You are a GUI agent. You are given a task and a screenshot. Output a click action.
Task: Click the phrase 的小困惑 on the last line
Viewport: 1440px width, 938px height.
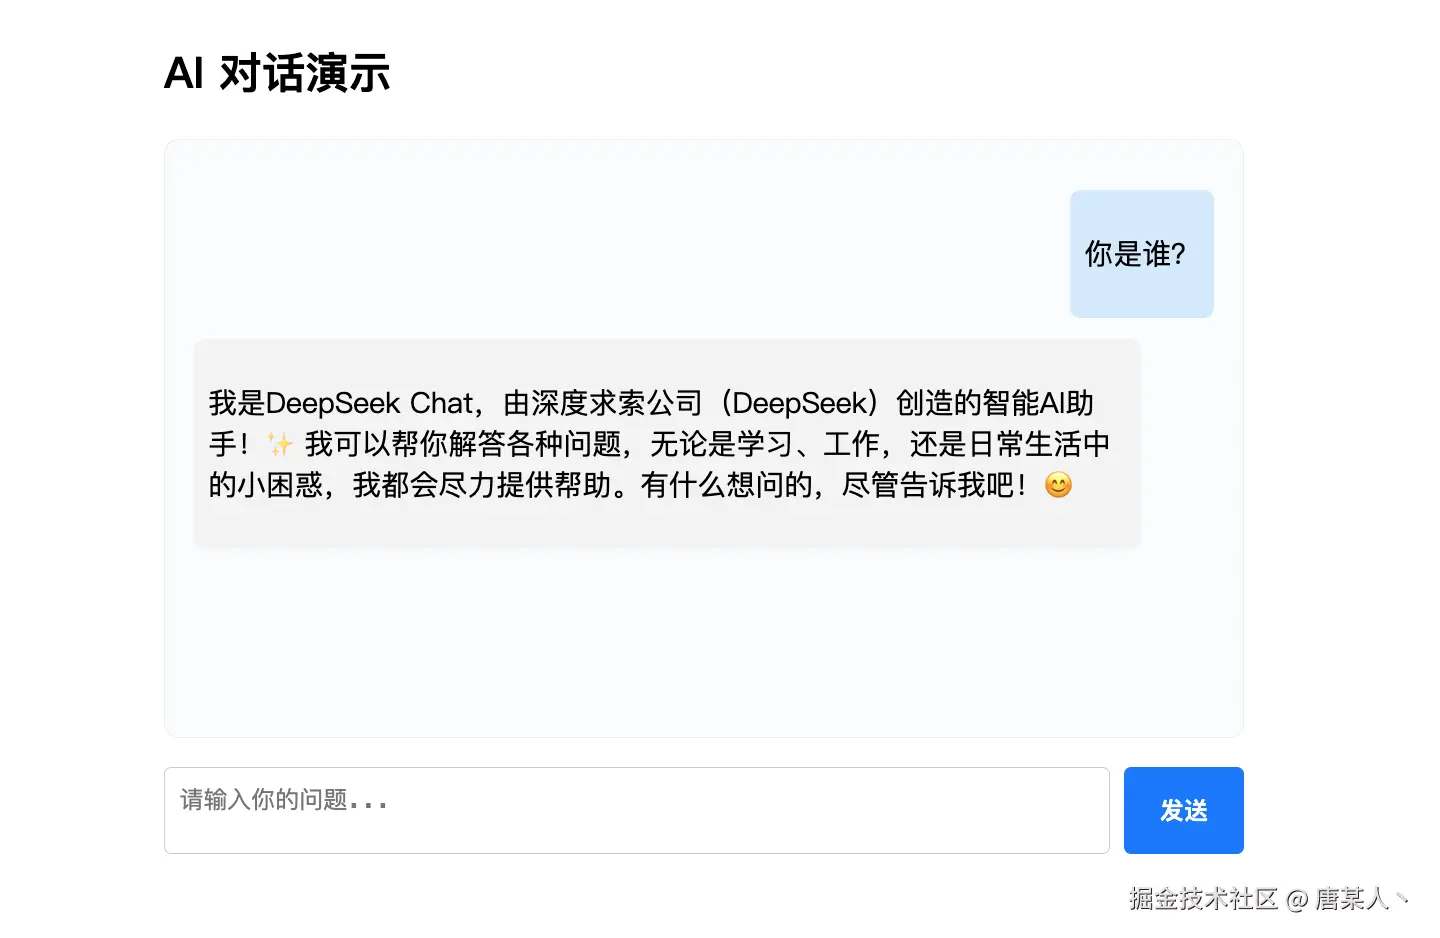[x=266, y=485]
